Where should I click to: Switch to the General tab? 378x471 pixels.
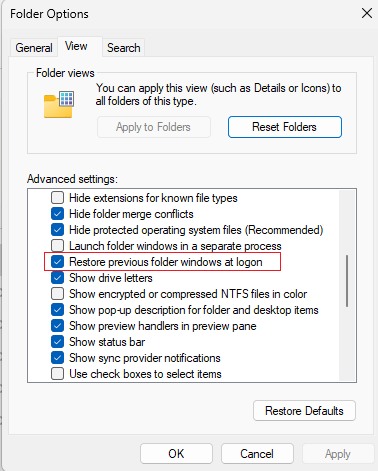coord(34,48)
